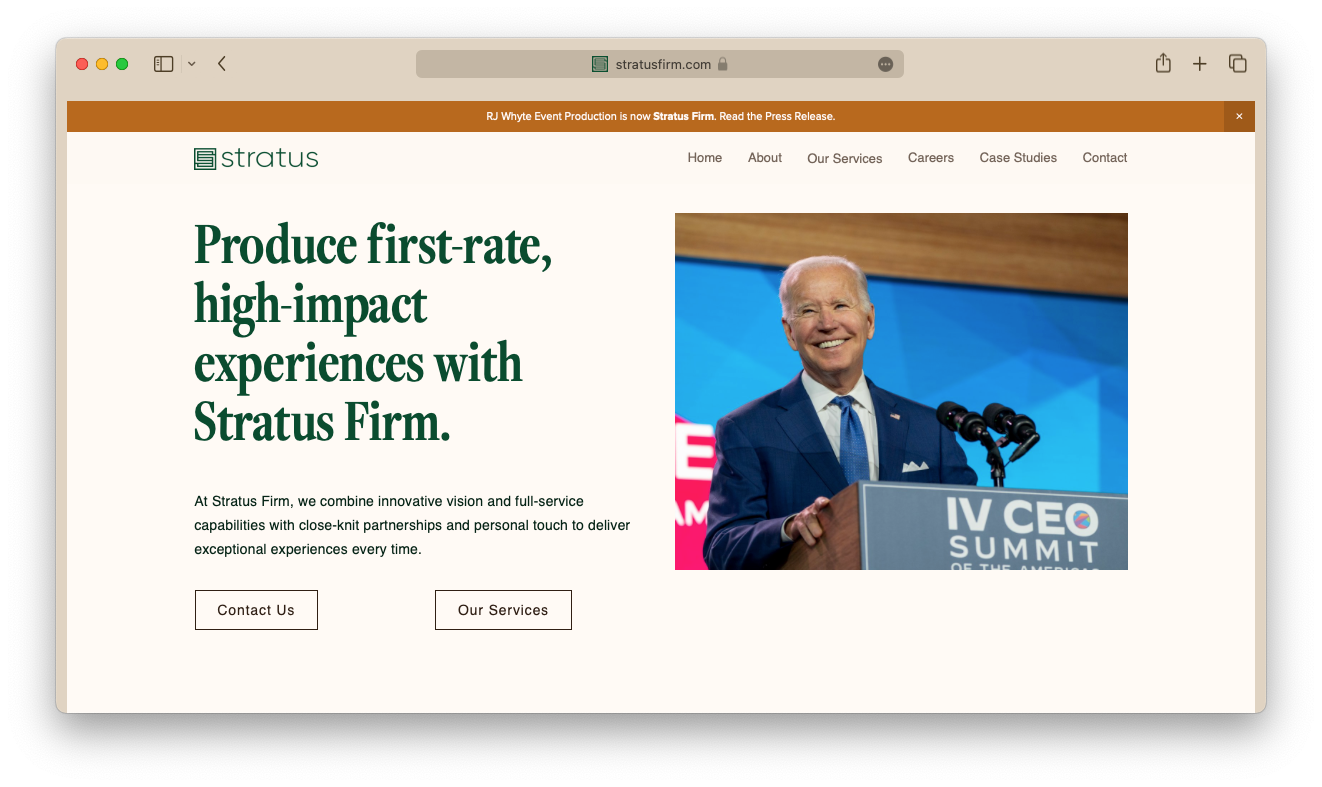The width and height of the screenshot is (1322, 787).
Task: Open the Read the Press Release link
Action: (x=777, y=116)
